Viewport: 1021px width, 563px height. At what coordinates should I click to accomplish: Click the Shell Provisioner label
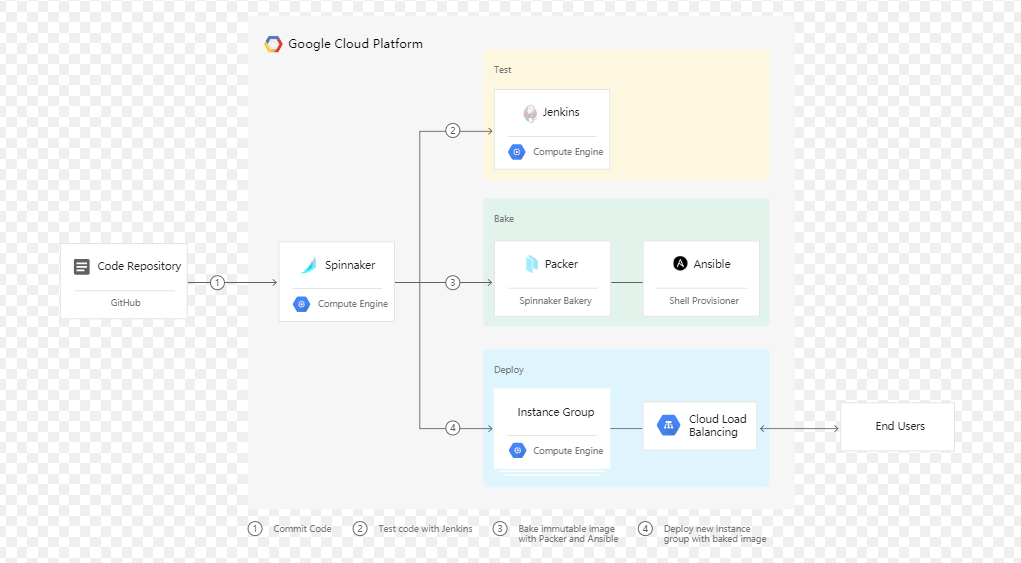pyautogui.click(x=704, y=301)
